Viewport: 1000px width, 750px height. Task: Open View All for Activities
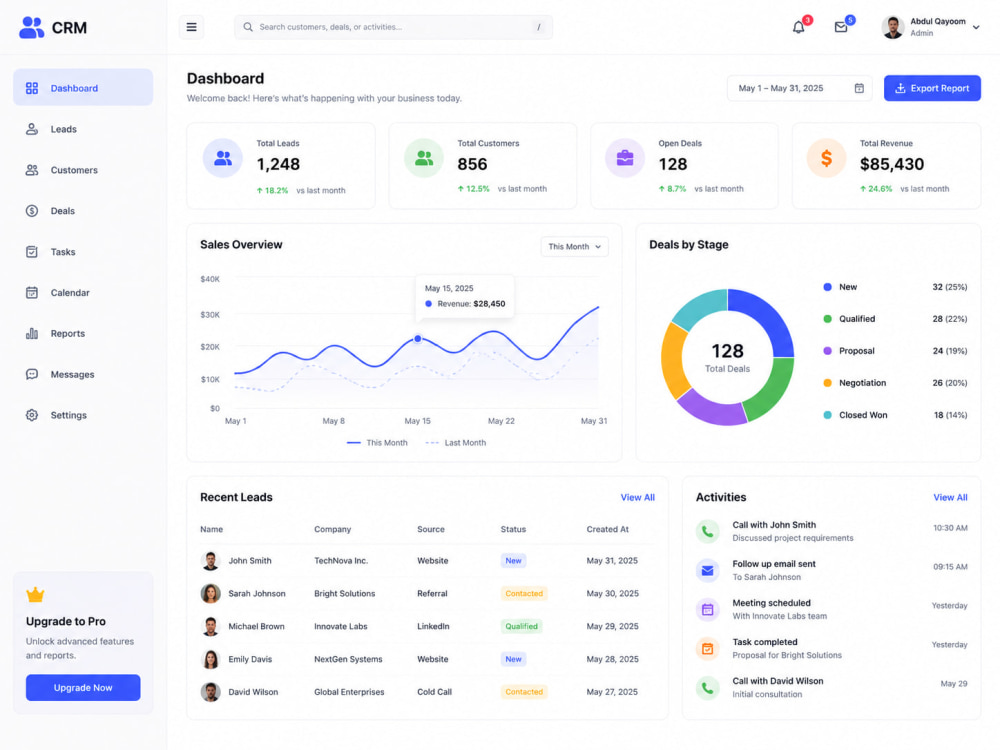coord(950,497)
